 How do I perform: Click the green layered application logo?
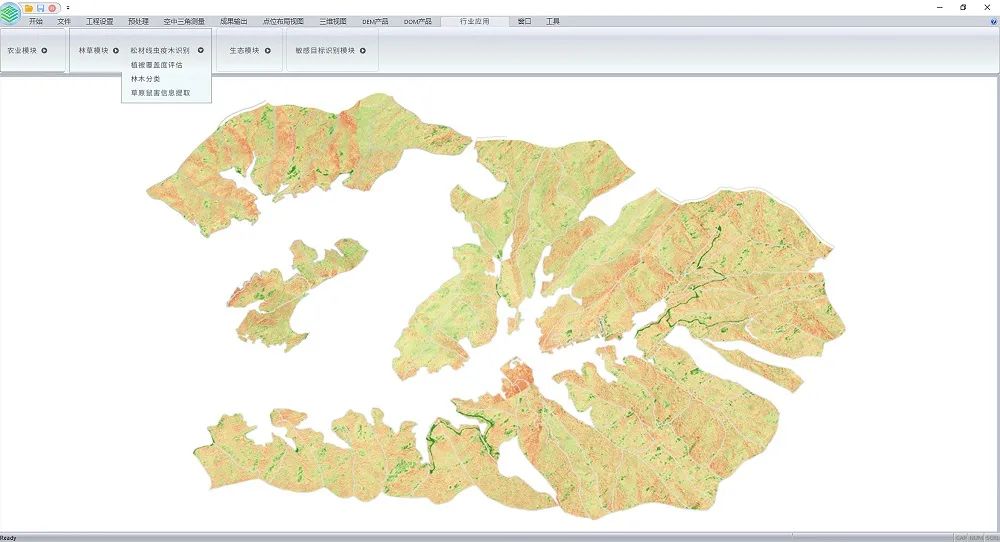10,10
